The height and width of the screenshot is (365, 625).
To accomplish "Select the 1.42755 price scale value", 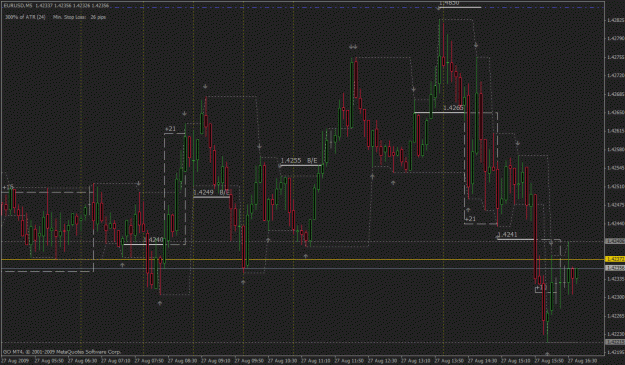I will (x=615, y=57).
